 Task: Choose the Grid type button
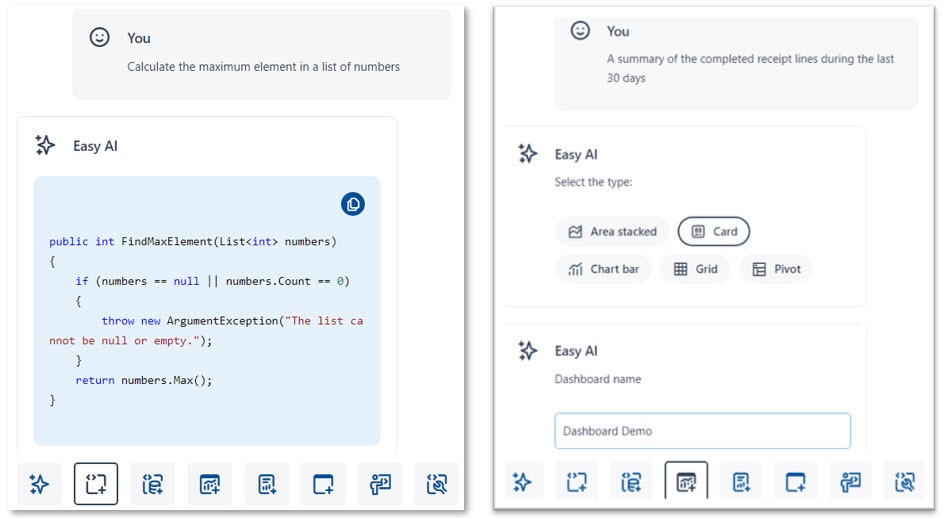click(695, 269)
